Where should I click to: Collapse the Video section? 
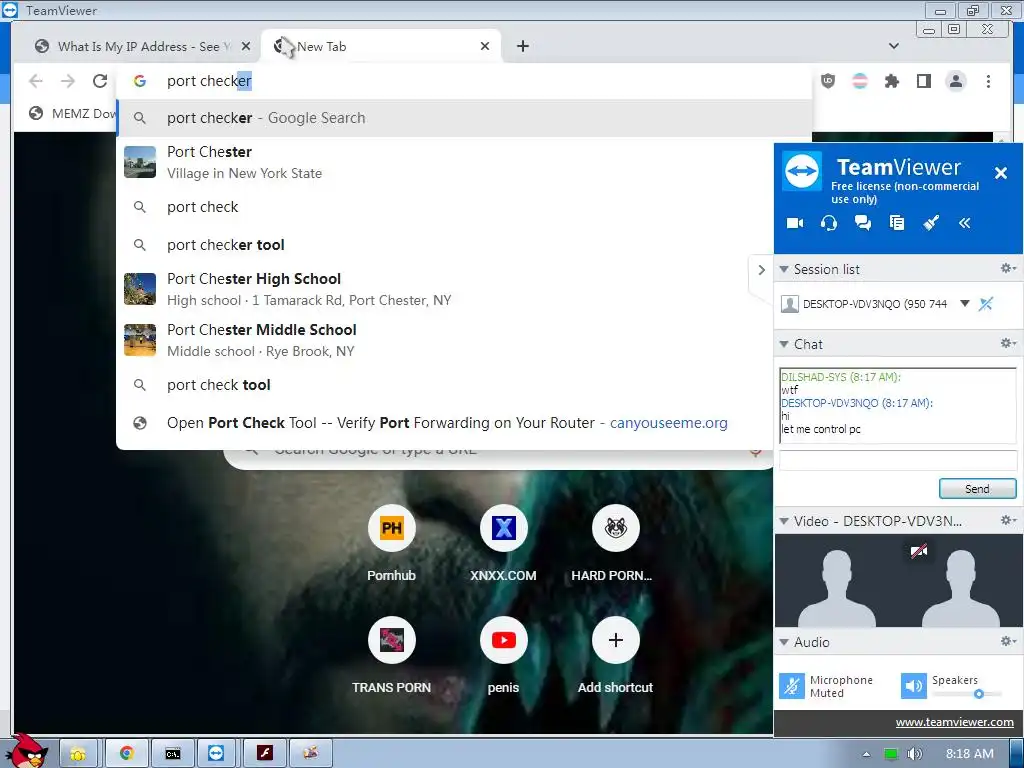pyautogui.click(x=784, y=521)
